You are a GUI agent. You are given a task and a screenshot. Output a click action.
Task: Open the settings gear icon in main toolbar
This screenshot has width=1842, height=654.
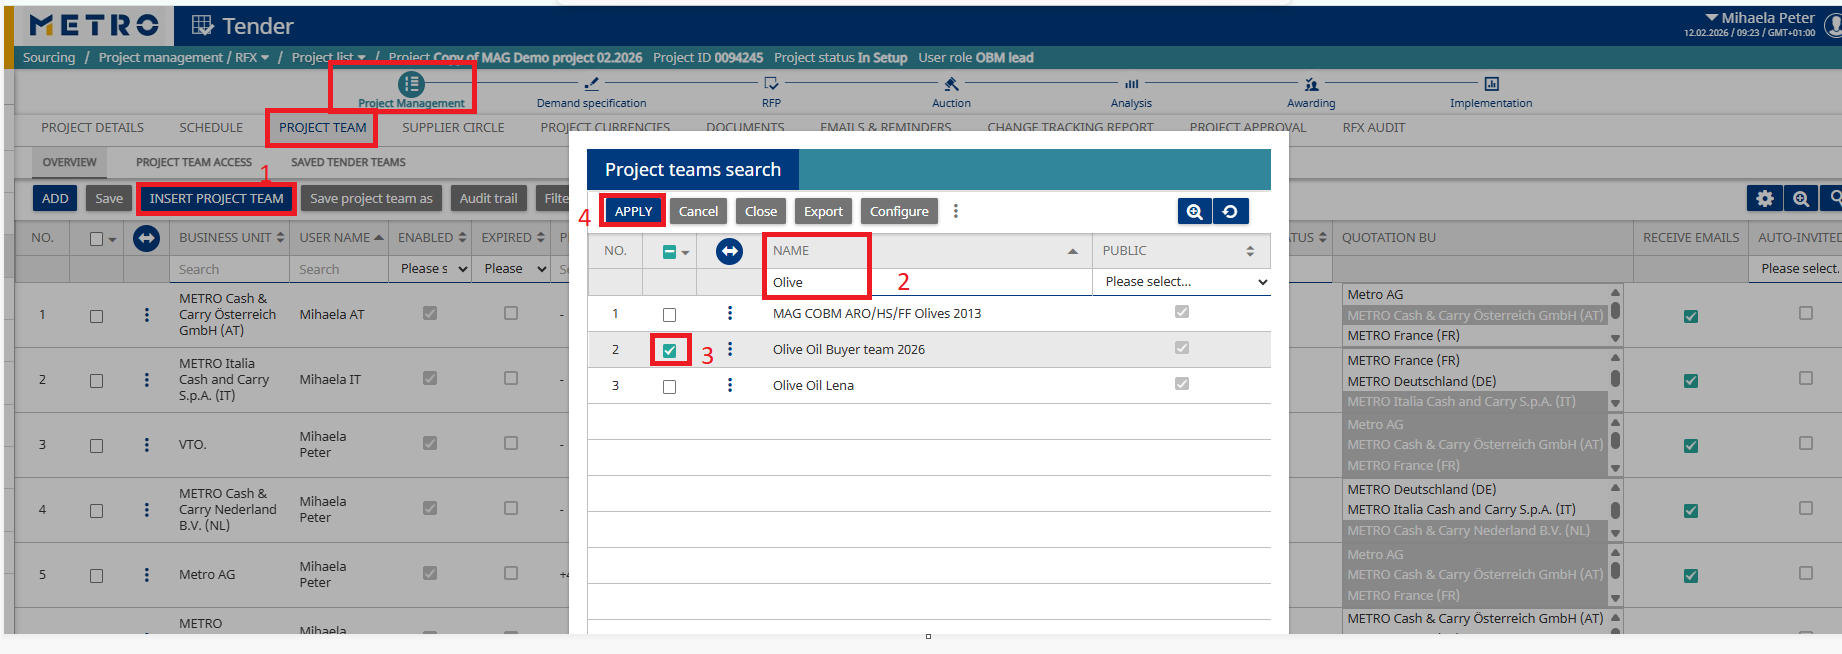[x=1764, y=198]
